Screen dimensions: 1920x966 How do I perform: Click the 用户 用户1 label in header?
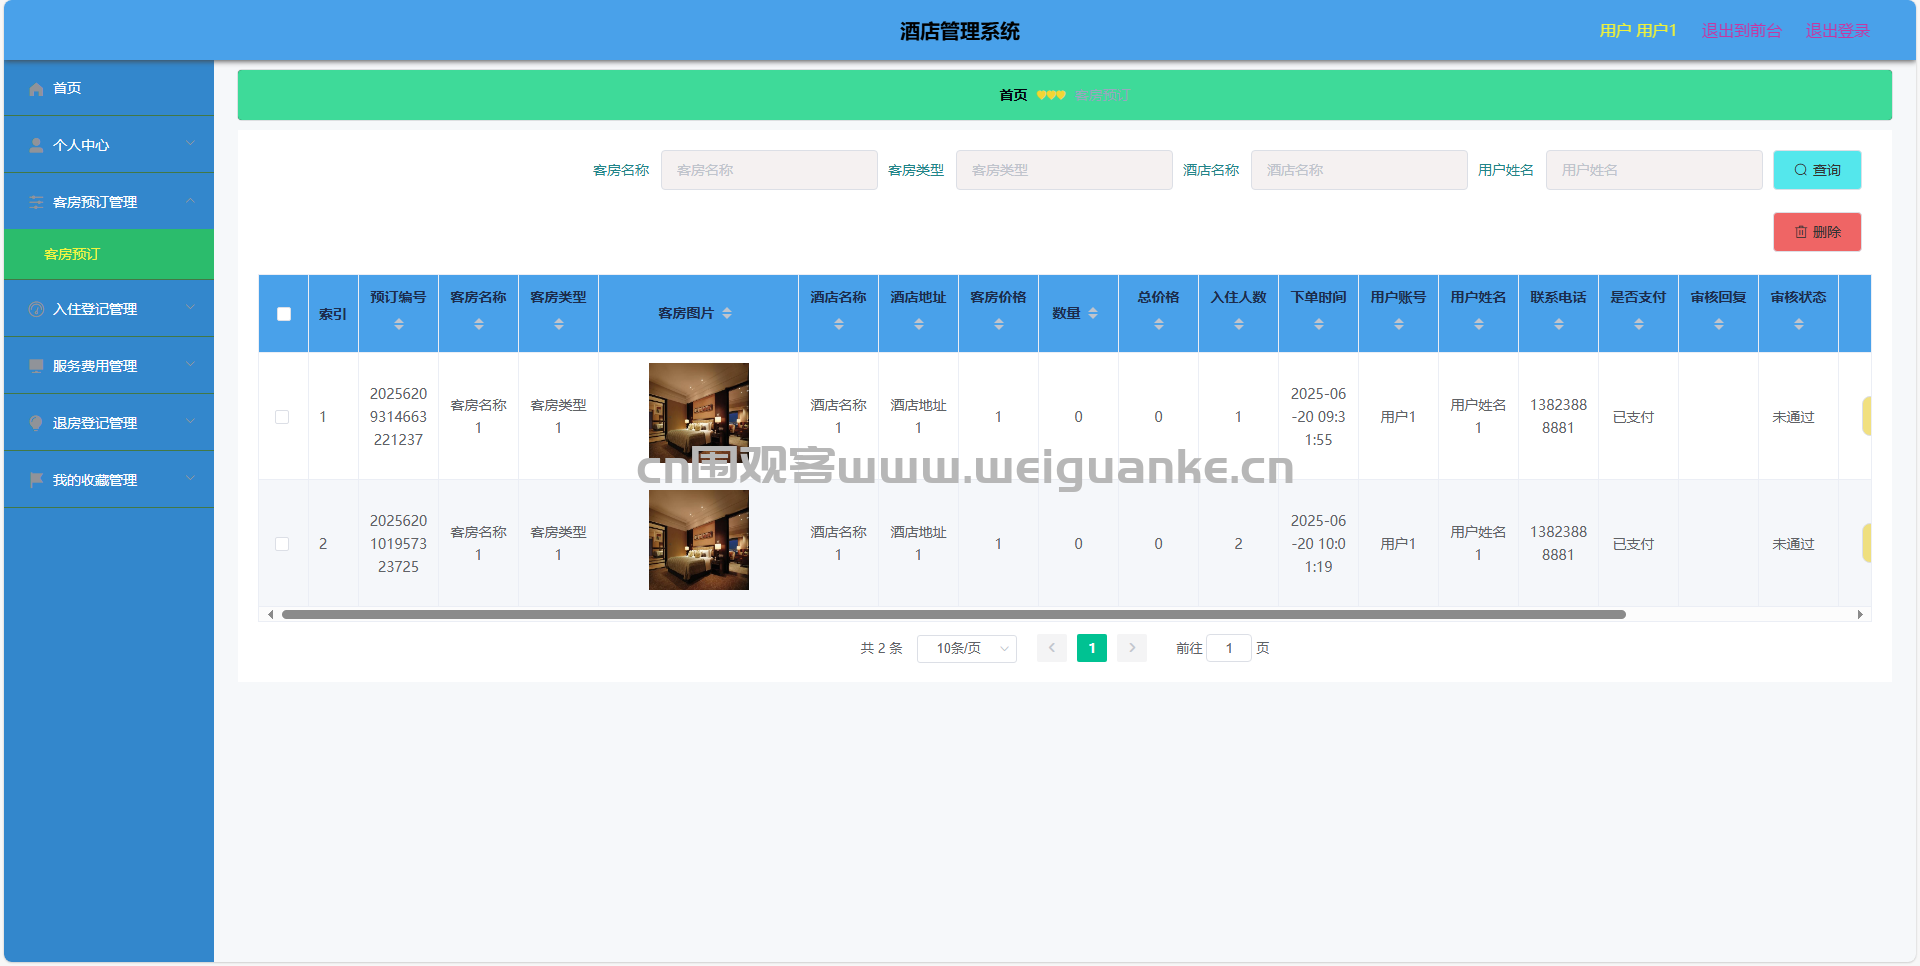pos(1638,31)
